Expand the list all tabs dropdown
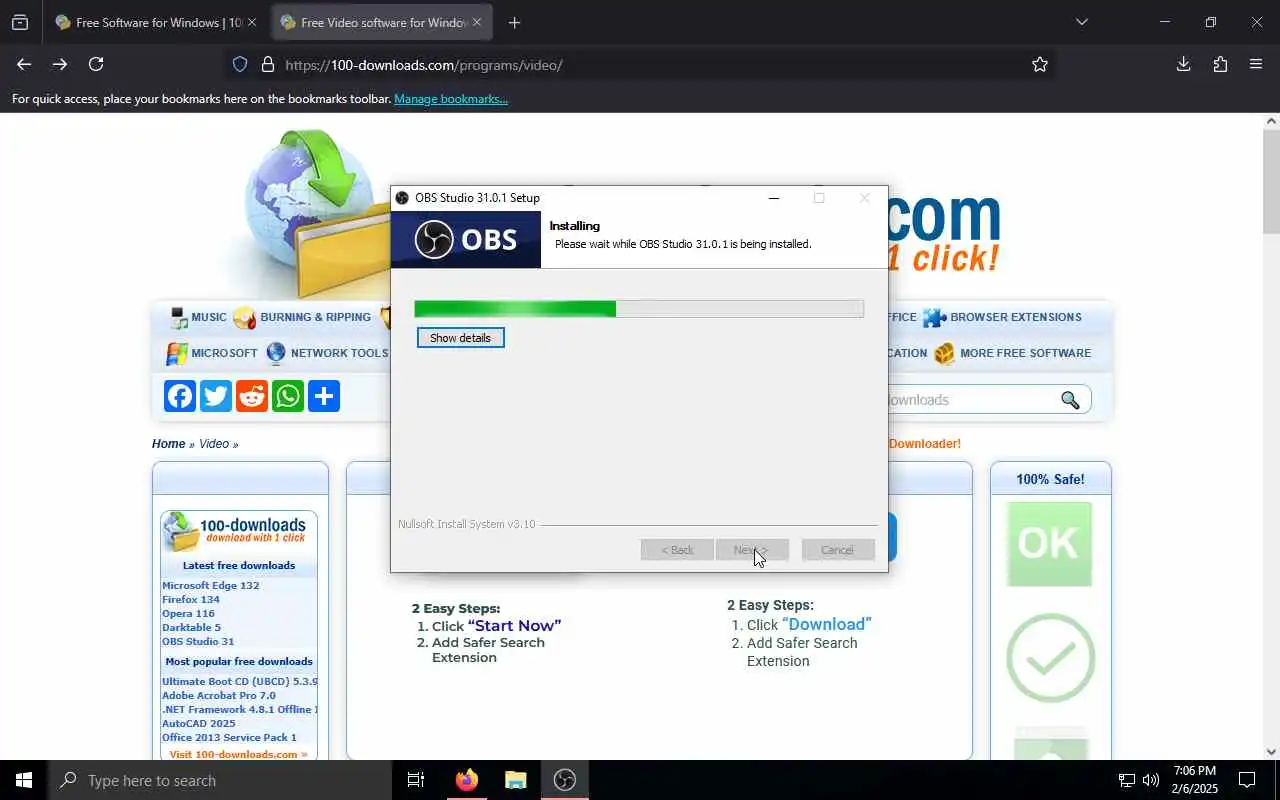Viewport: 1280px width, 800px height. 1081,22
